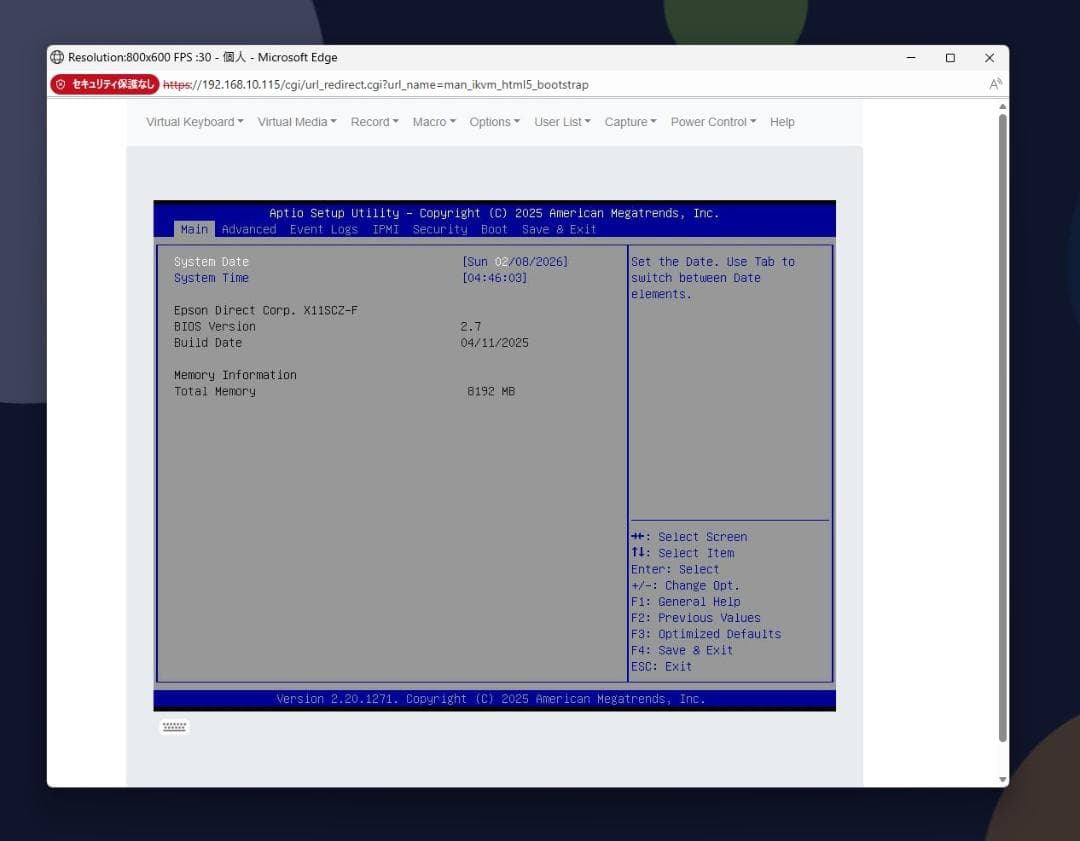Select the IPMI tab in the setup utility
This screenshot has width=1080, height=841.
click(385, 229)
